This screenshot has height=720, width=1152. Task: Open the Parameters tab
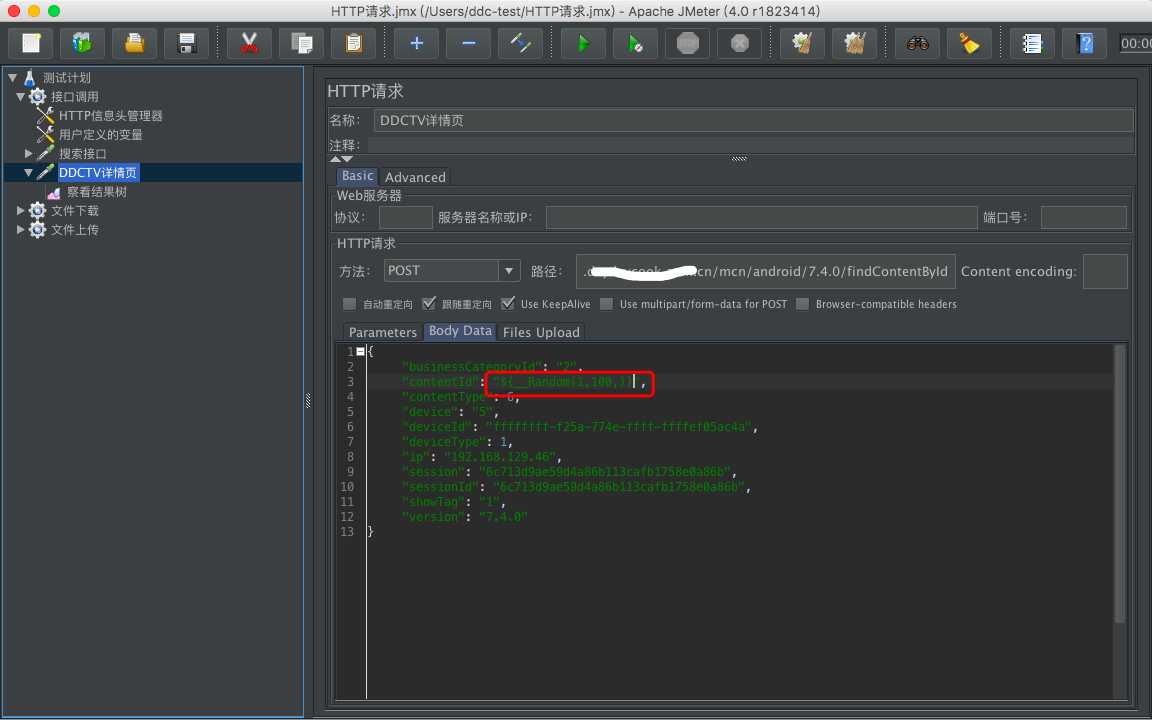(383, 332)
